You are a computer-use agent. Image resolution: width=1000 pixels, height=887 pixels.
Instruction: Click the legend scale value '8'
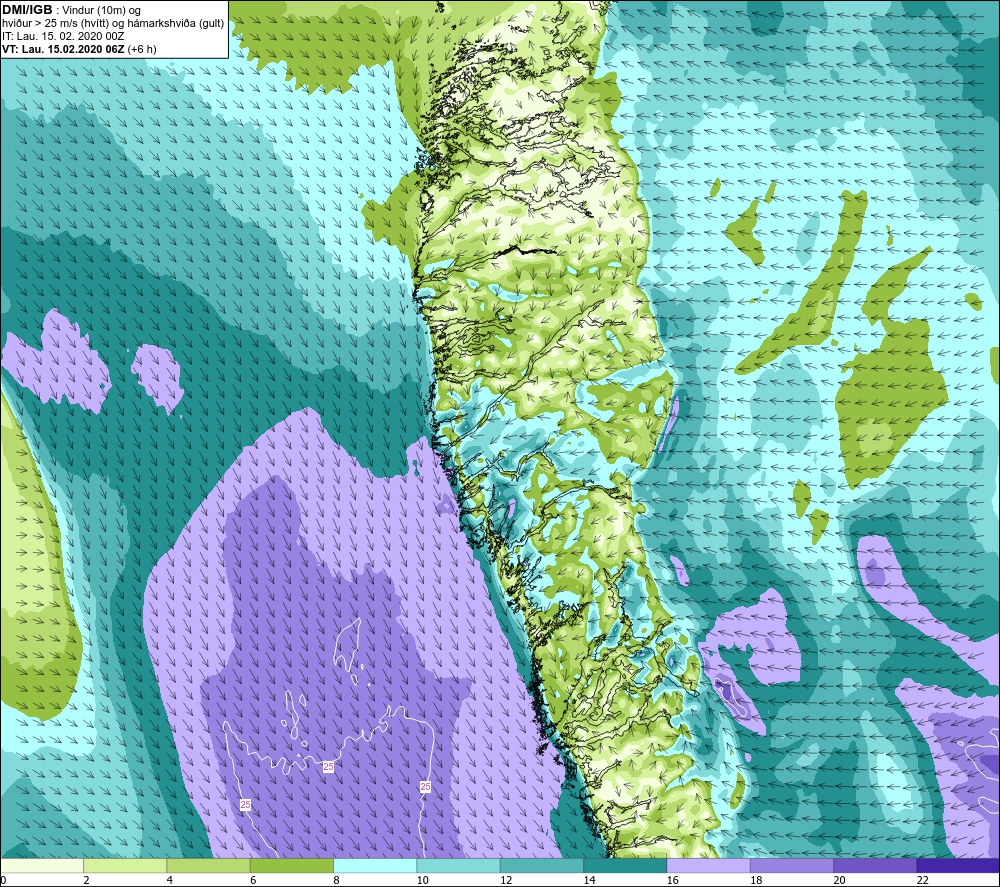click(x=336, y=880)
